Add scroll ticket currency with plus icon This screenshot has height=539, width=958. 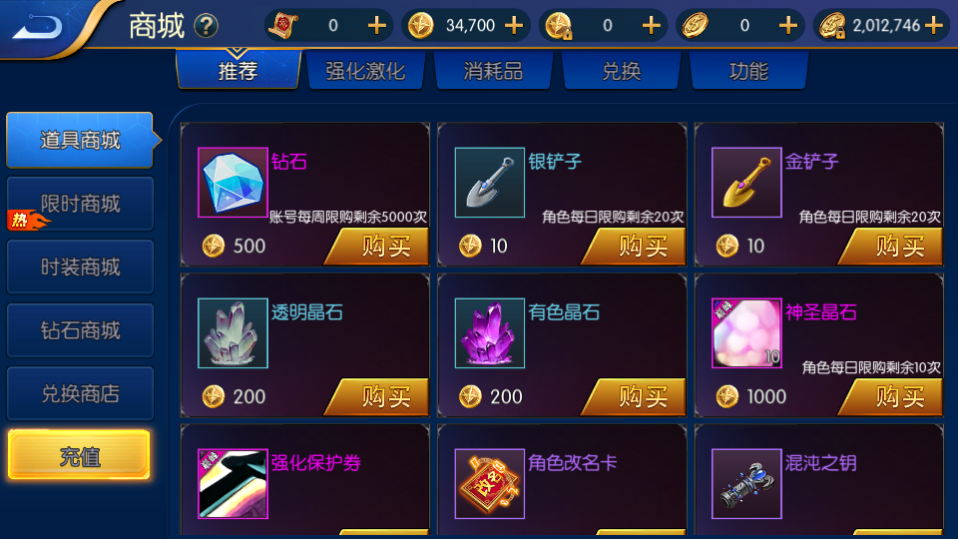click(377, 26)
